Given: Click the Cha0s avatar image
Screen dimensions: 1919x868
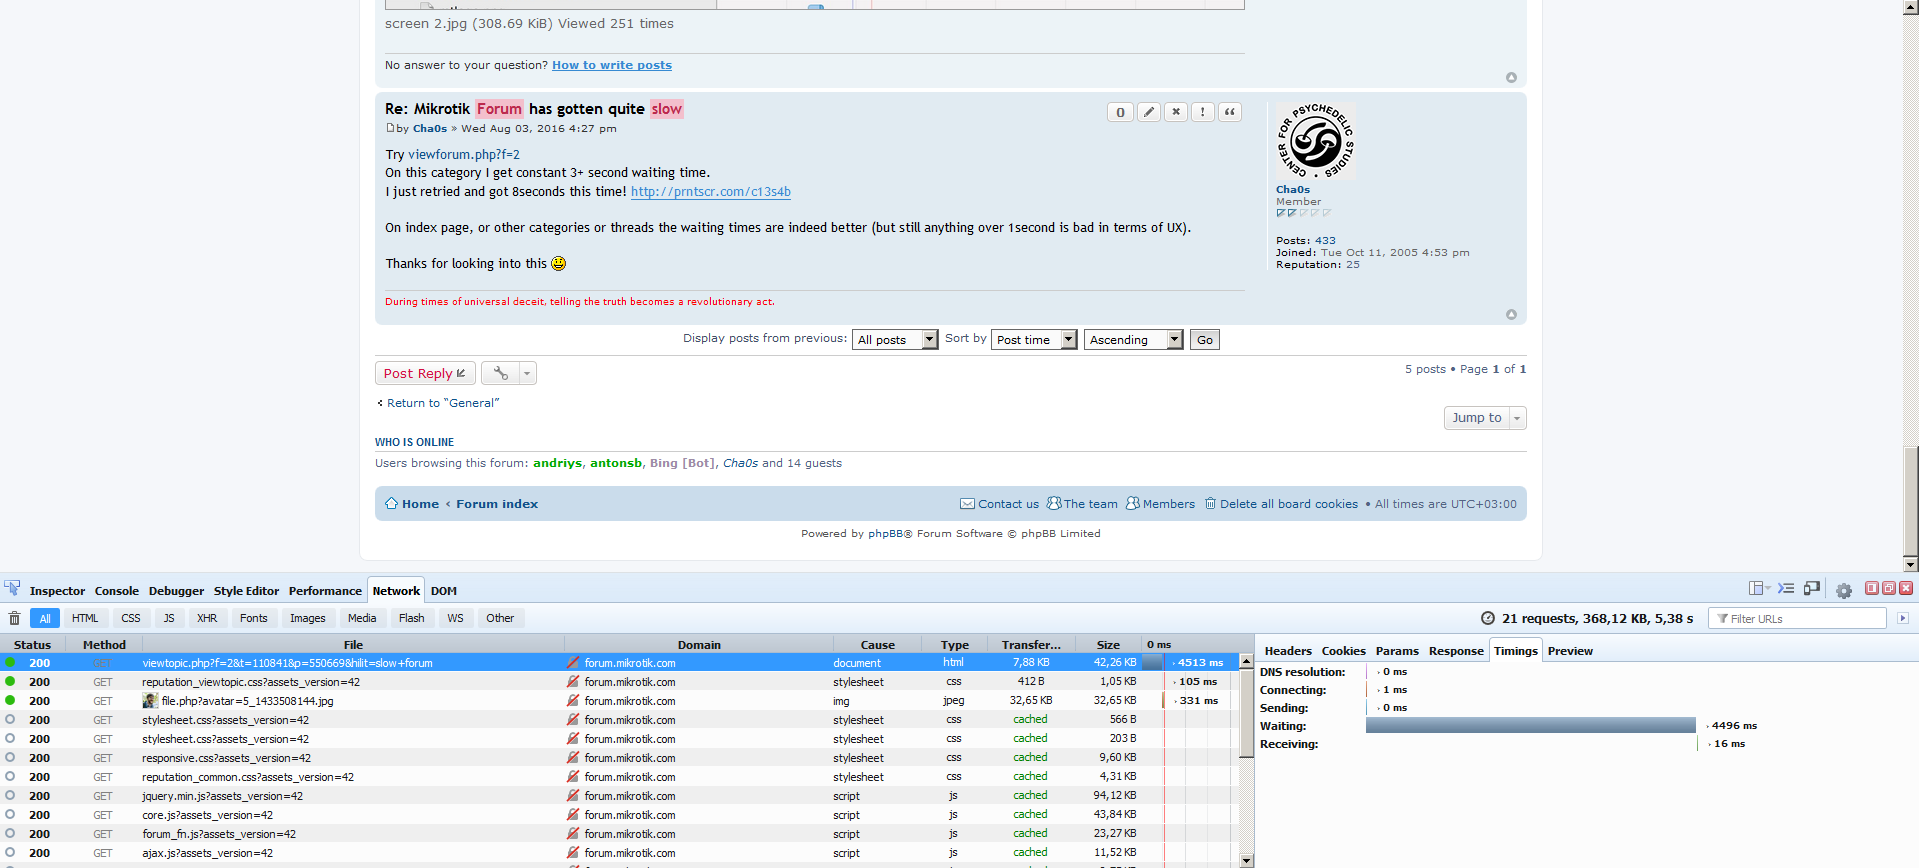Looking at the screenshot, I should pos(1315,142).
